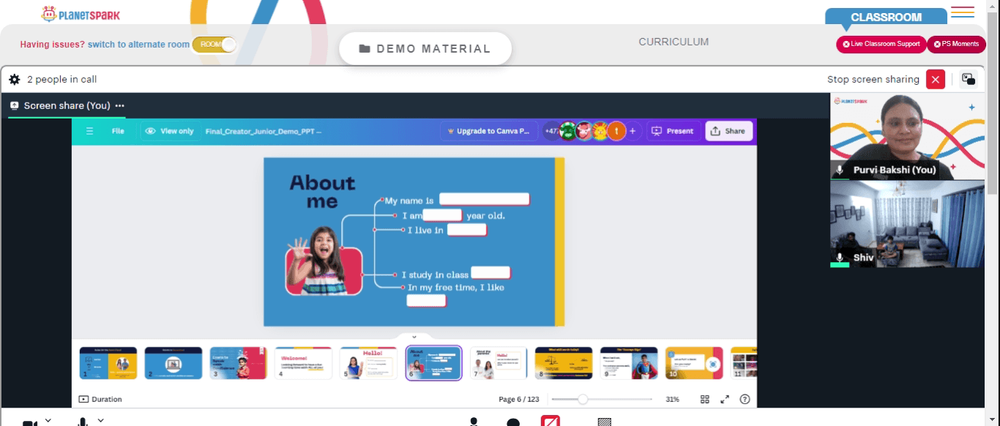Viewport: 1000px width, 426px height.
Task: Click Upgrade to Canva Pro button
Action: pyautogui.click(x=488, y=131)
